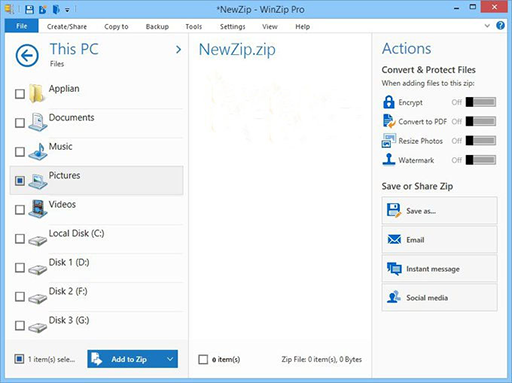
Task: Open the File tab
Action: pyautogui.click(x=22, y=26)
